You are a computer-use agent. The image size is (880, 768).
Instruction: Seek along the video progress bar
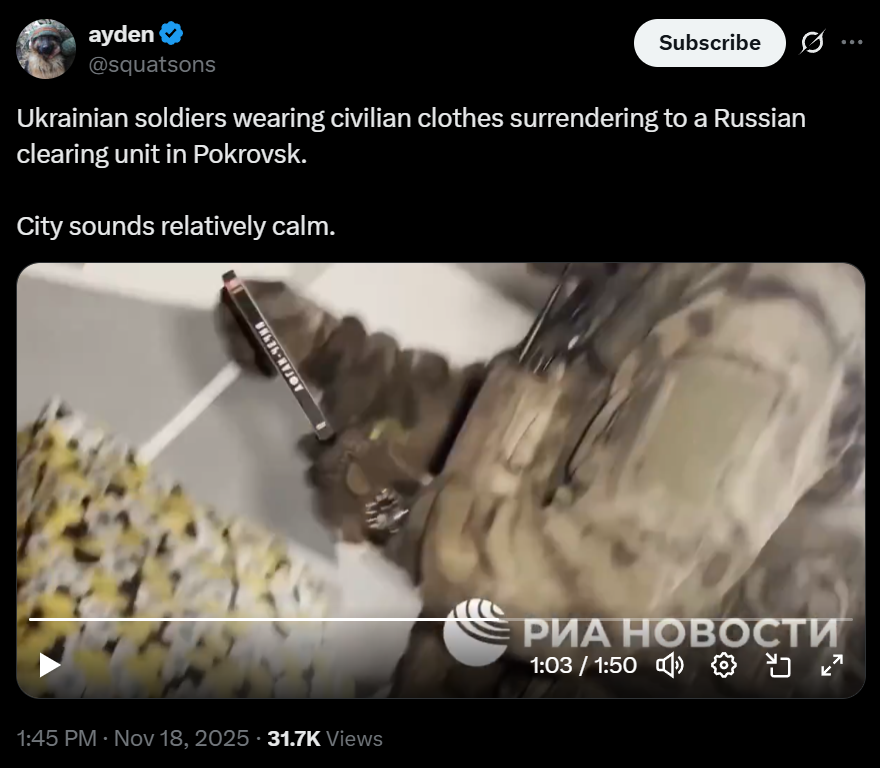coord(441,619)
